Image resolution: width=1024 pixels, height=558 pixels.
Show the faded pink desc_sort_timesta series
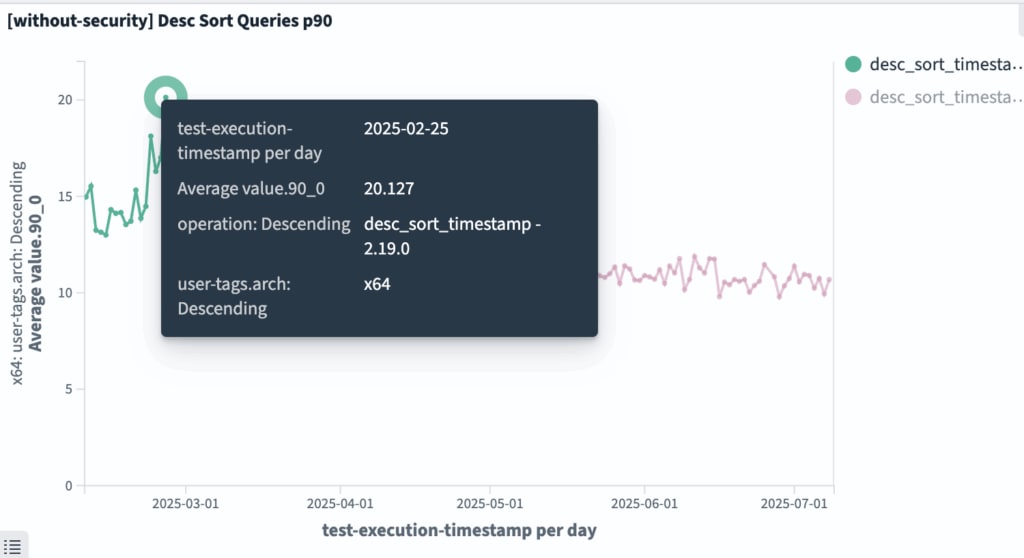(x=945, y=97)
